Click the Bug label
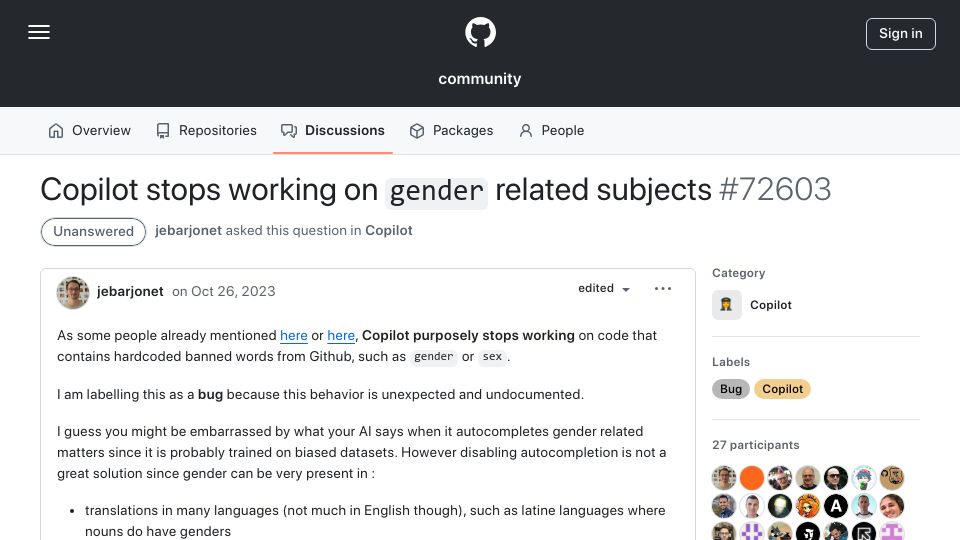 (x=731, y=389)
